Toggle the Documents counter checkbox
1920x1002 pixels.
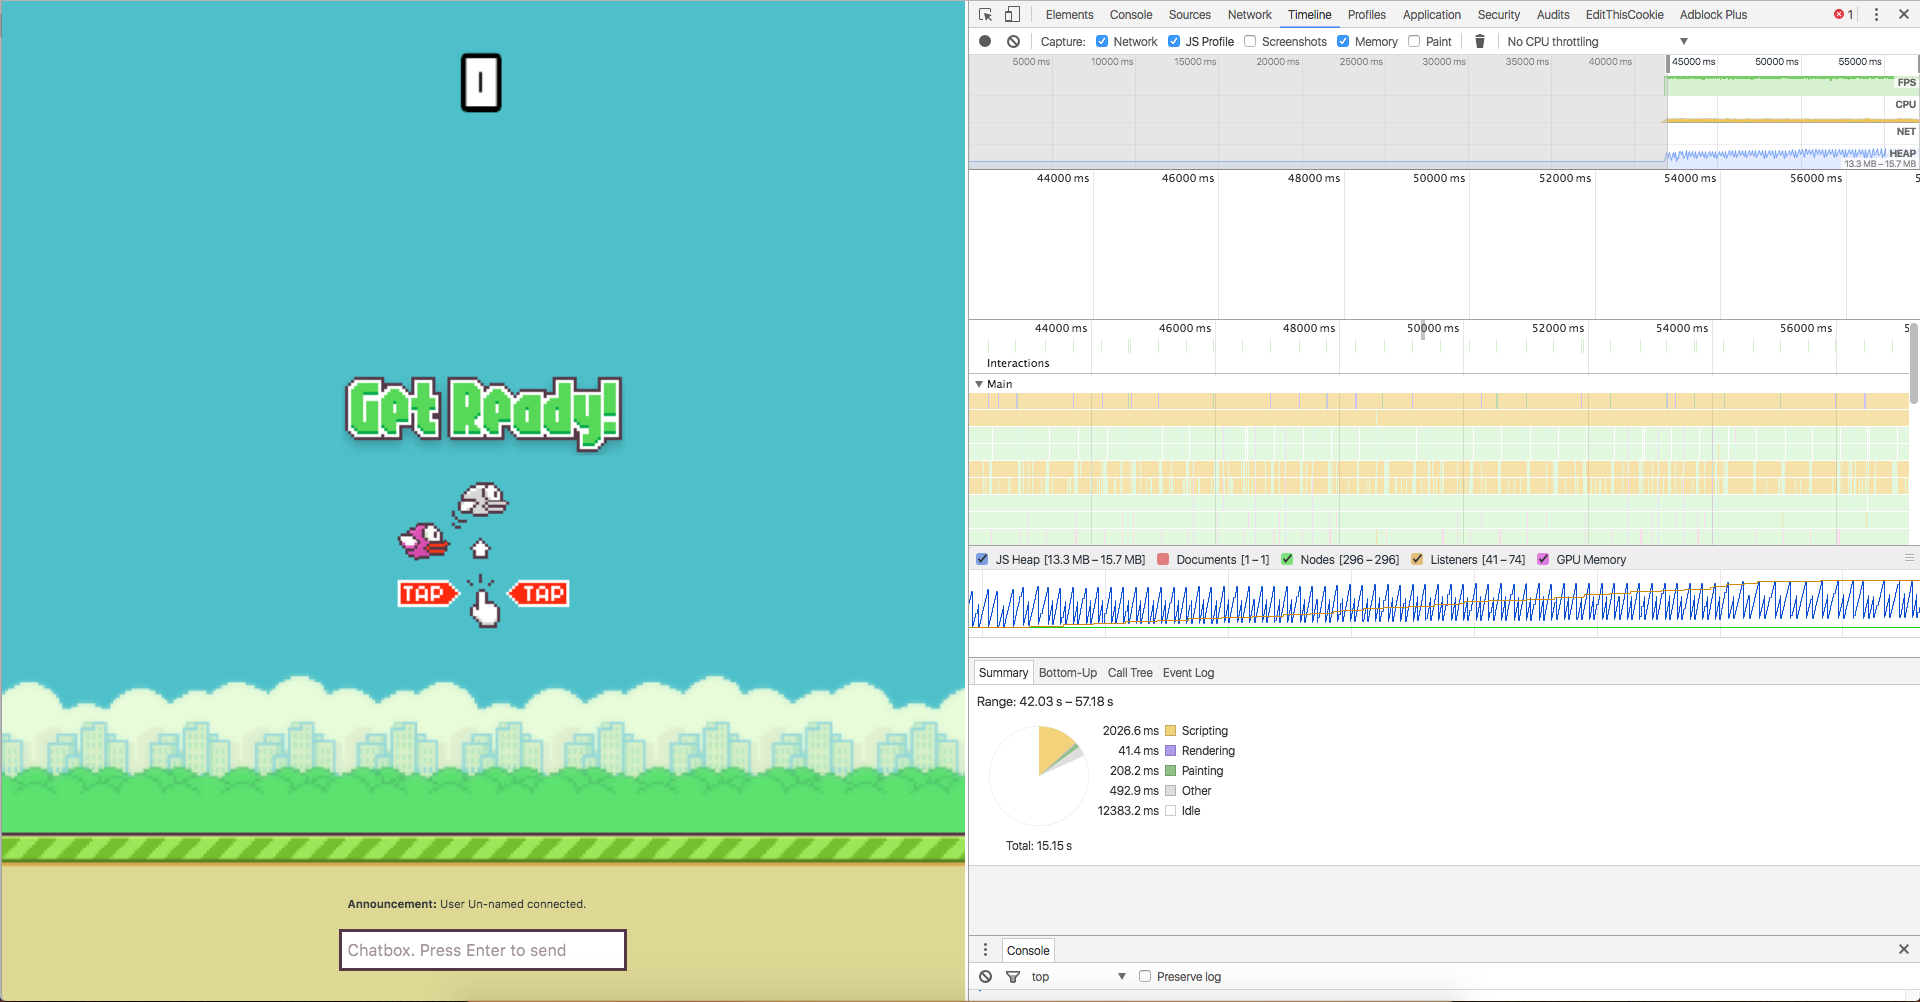1163,559
